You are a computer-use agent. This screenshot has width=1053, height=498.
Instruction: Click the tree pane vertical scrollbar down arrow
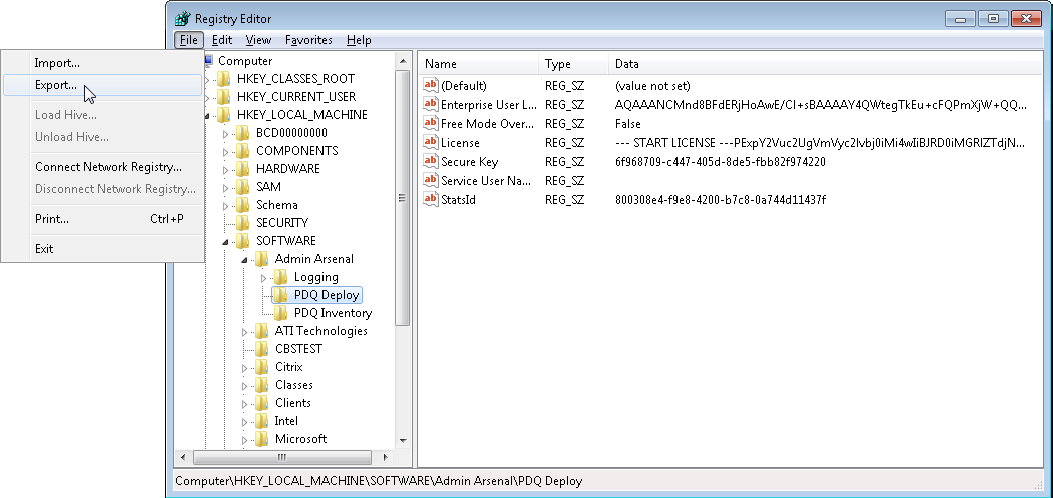(403, 441)
